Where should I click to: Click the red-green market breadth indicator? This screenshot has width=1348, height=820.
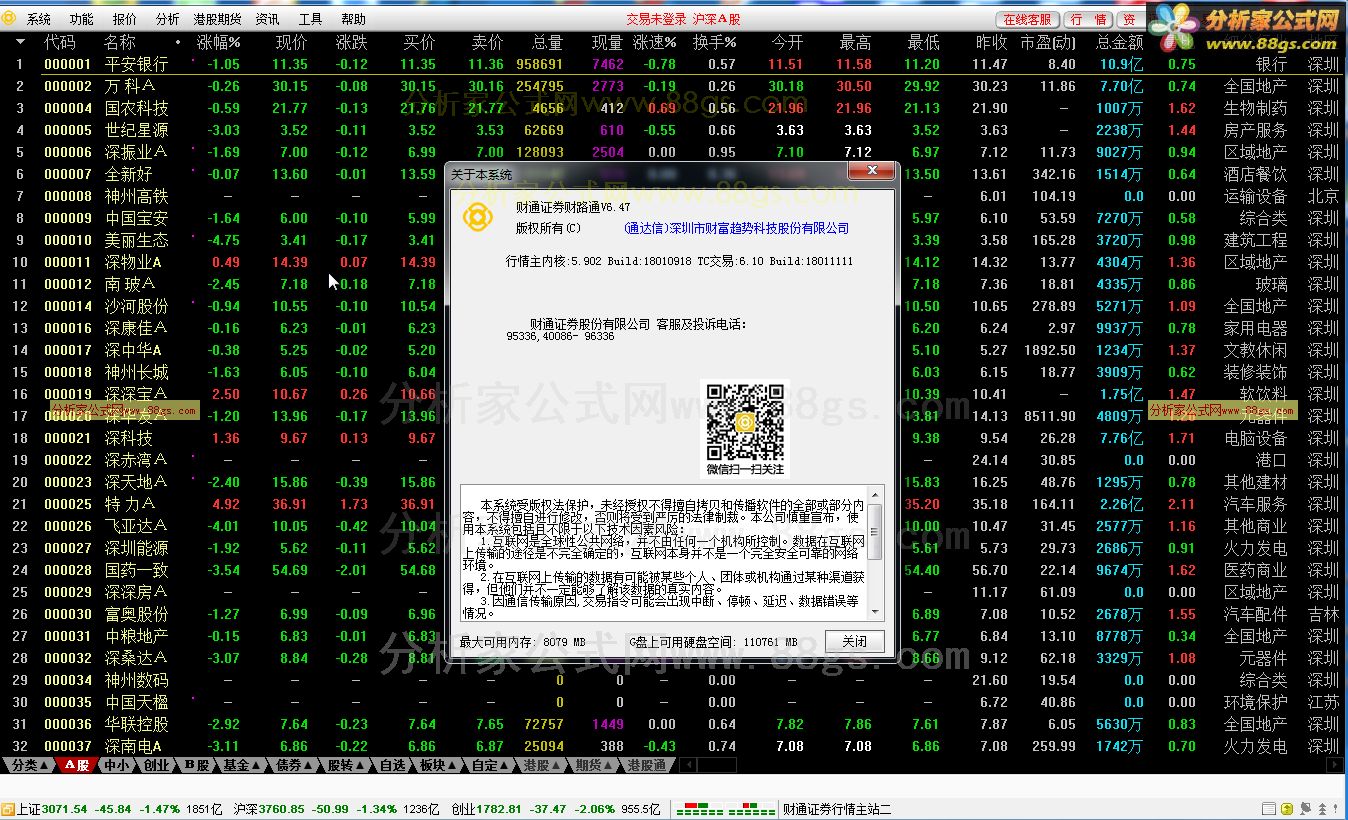point(724,809)
